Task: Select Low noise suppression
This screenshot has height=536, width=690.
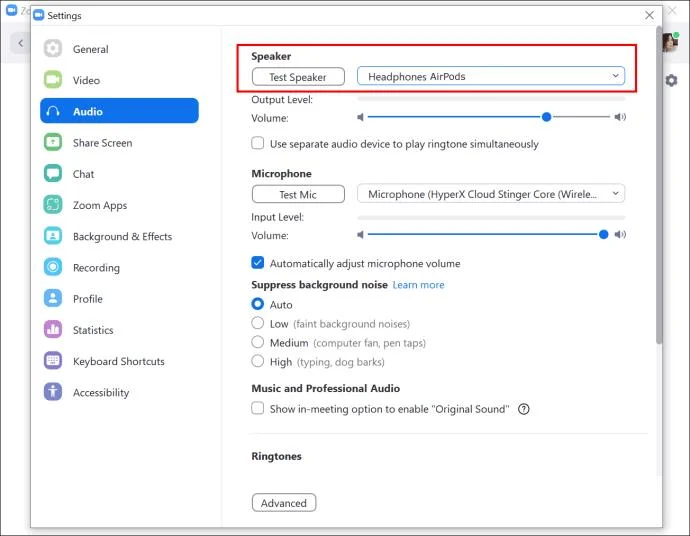Action: (x=257, y=323)
